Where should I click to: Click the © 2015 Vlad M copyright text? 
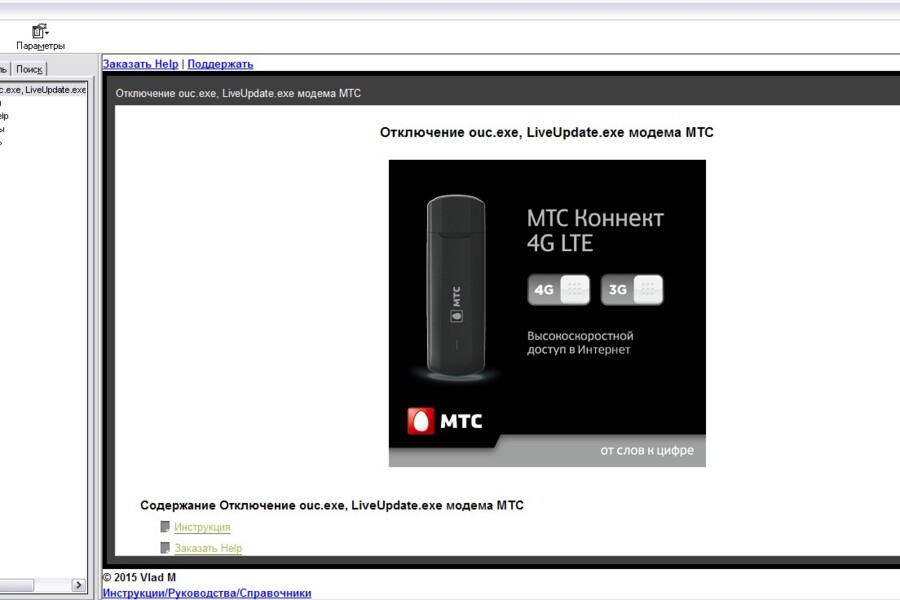(x=139, y=578)
